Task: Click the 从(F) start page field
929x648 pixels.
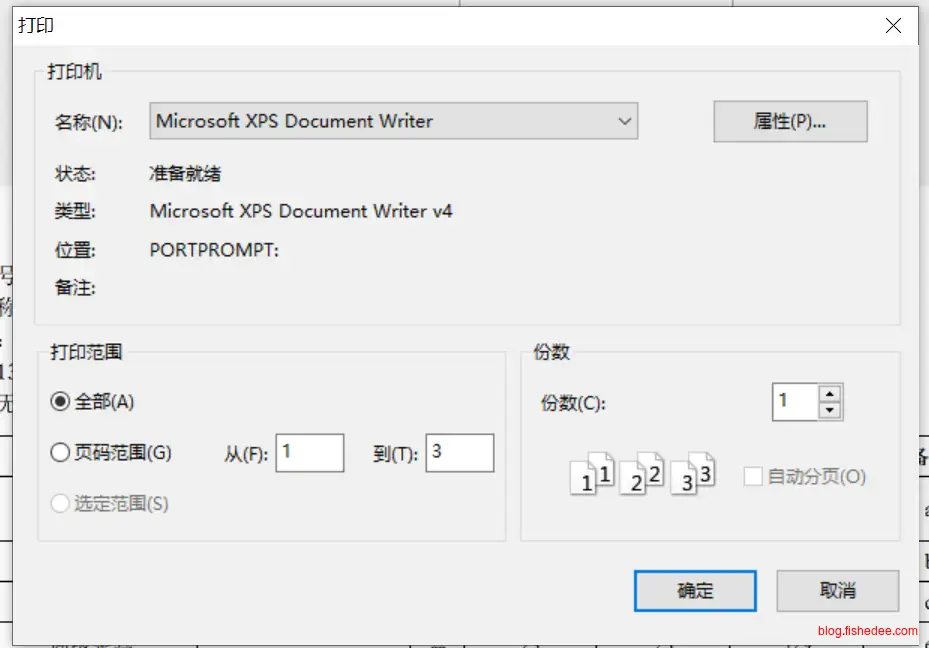Action: pyautogui.click(x=310, y=453)
